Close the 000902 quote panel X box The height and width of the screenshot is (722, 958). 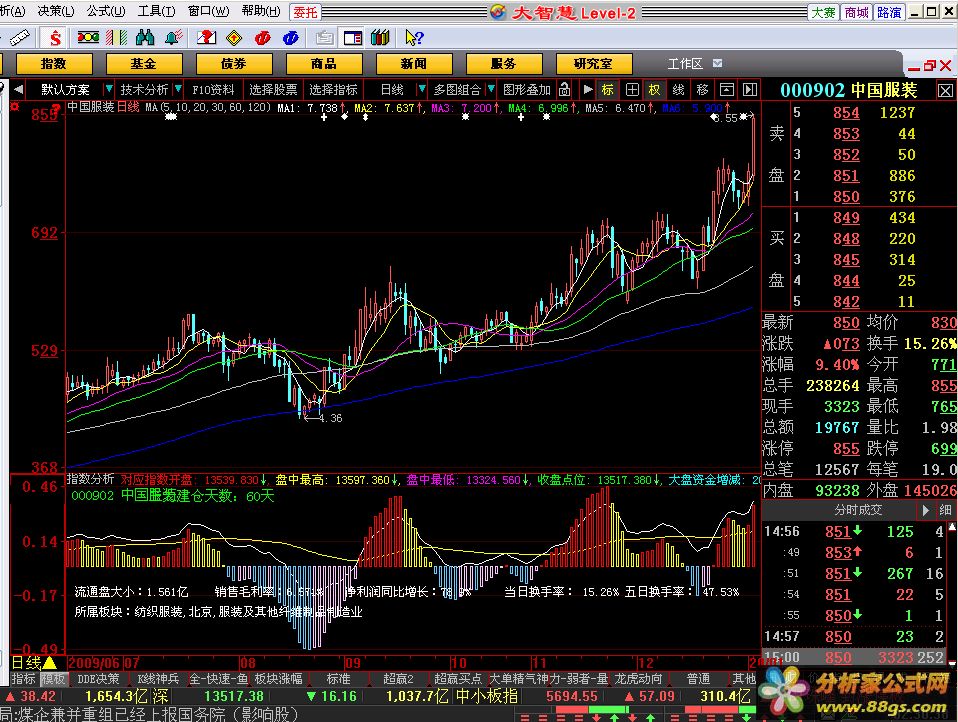coord(945,91)
